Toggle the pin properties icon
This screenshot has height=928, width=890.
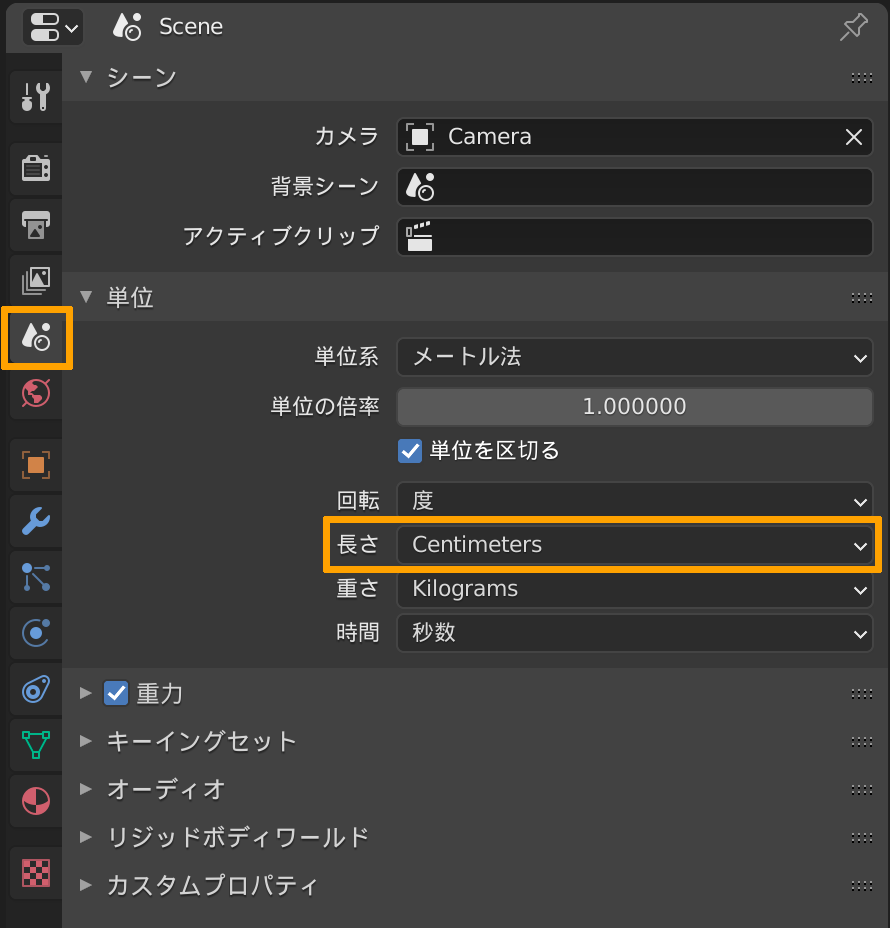click(x=853, y=27)
